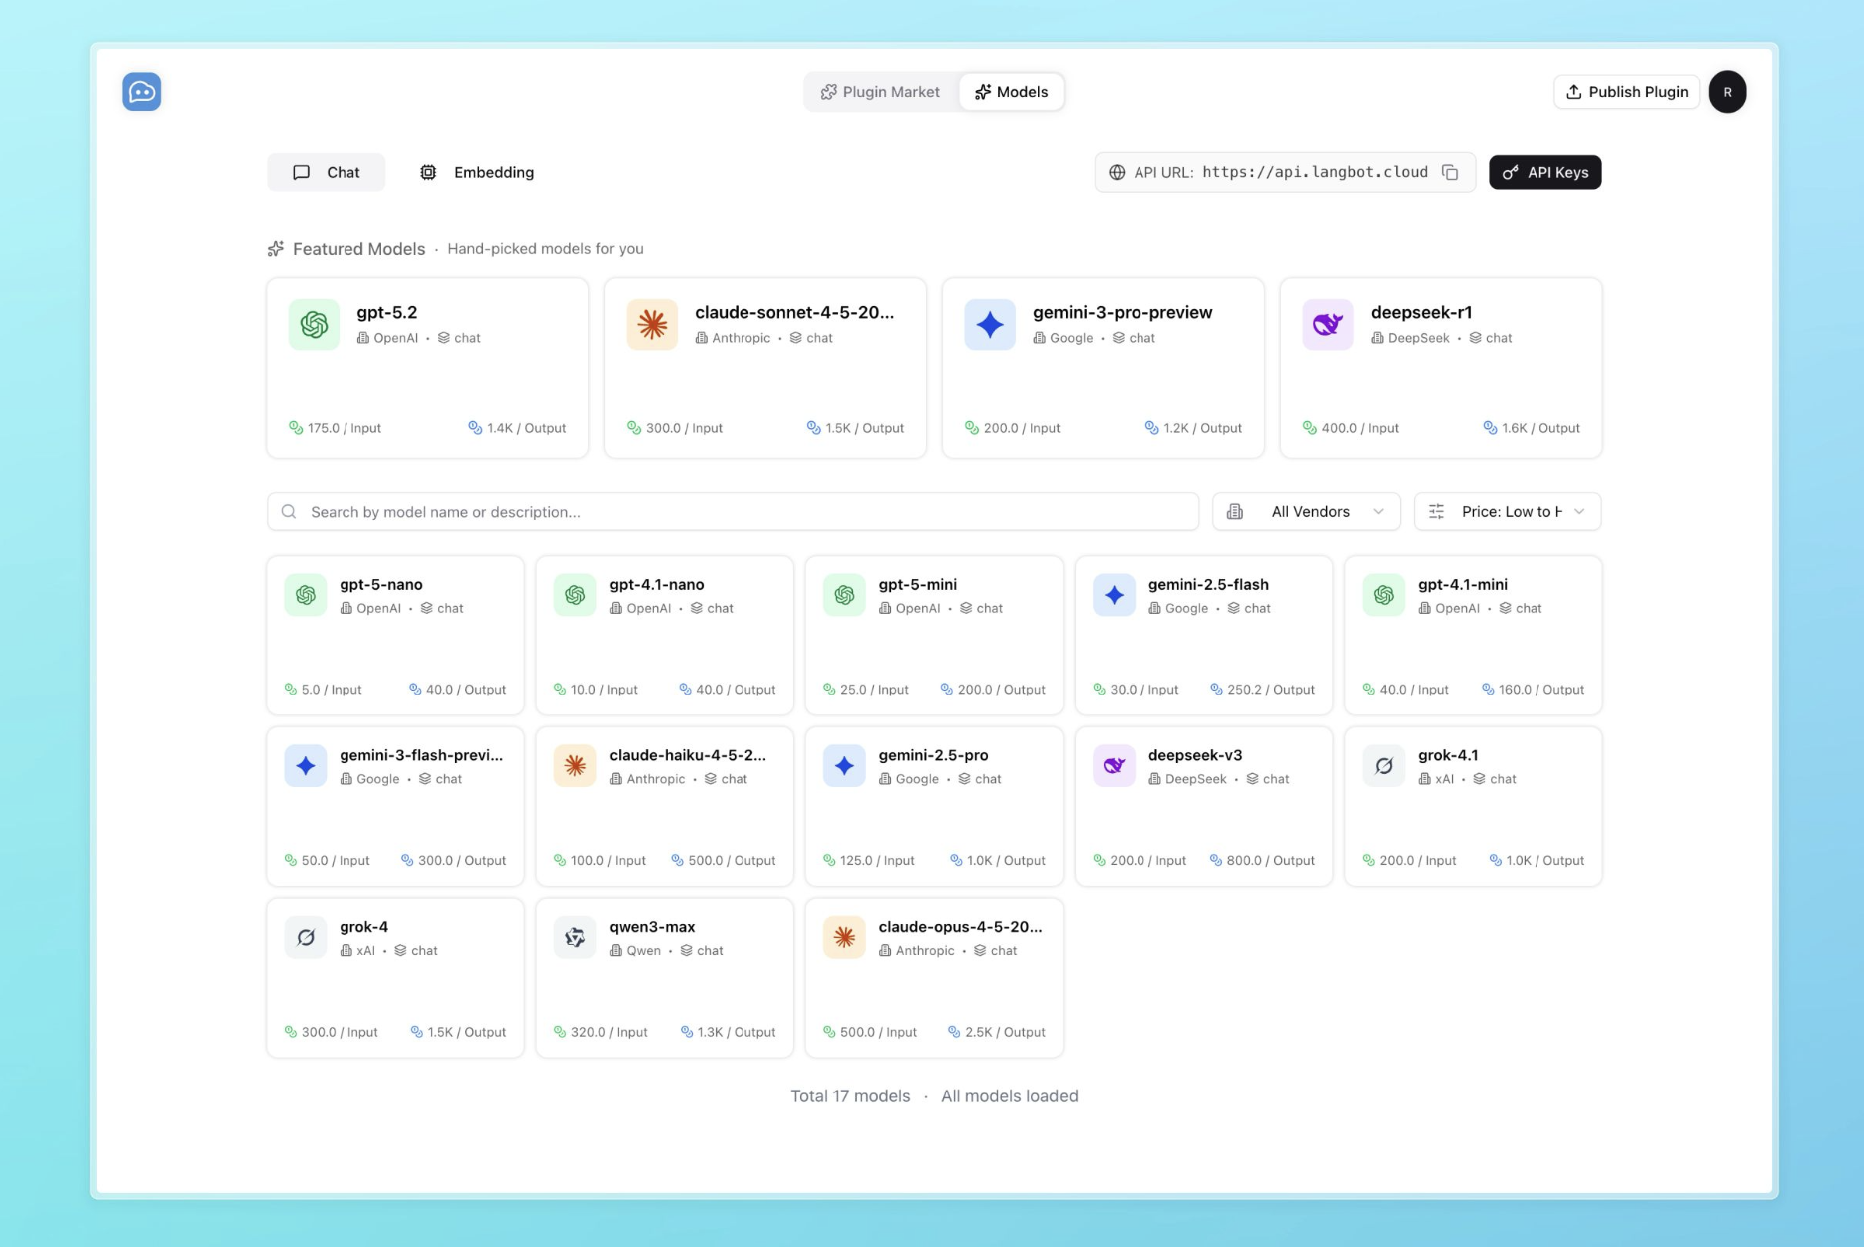The height and width of the screenshot is (1247, 1864).
Task: Click the gemini-2.5-pro model name
Action: pos(933,755)
